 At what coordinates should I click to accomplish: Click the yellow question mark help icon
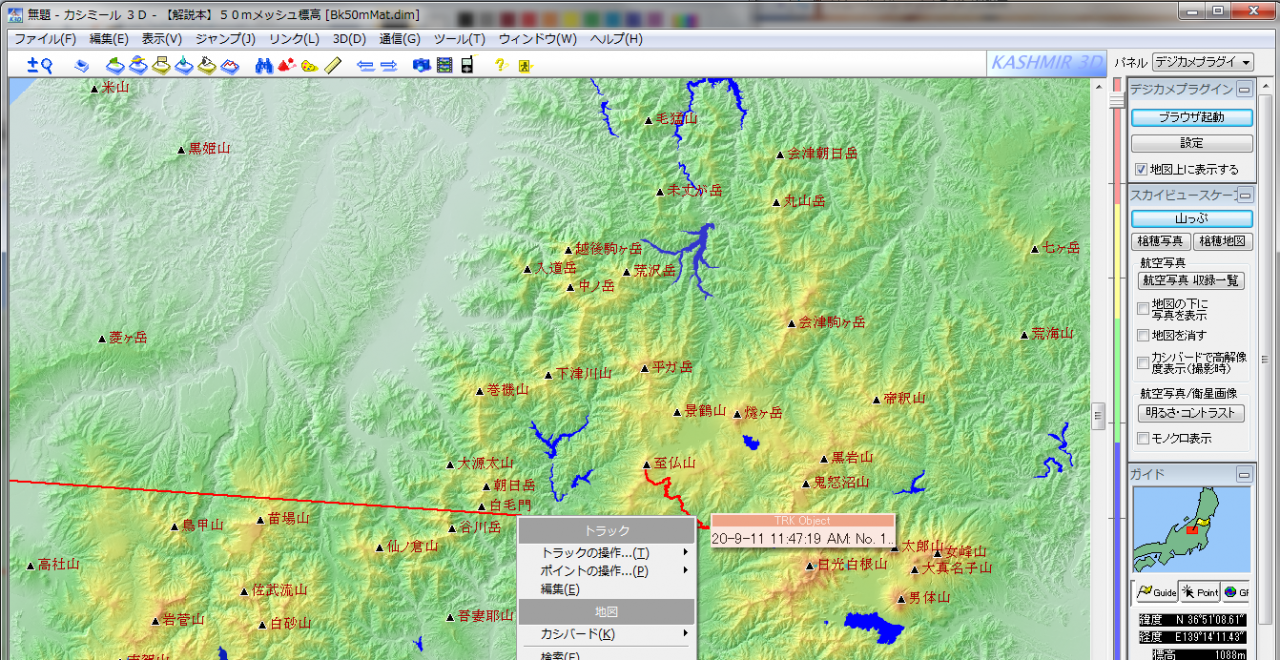click(501, 65)
